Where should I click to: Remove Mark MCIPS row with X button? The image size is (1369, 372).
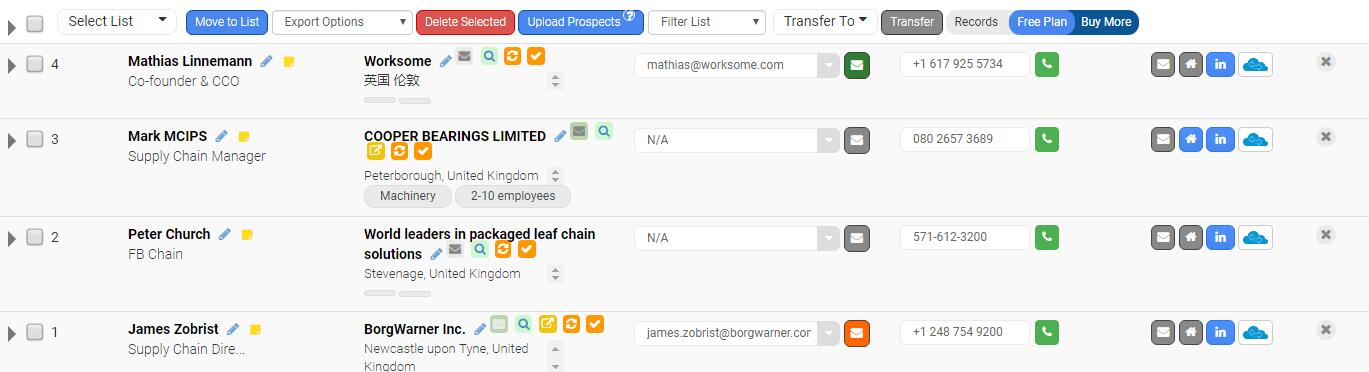(x=1326, y=137)
